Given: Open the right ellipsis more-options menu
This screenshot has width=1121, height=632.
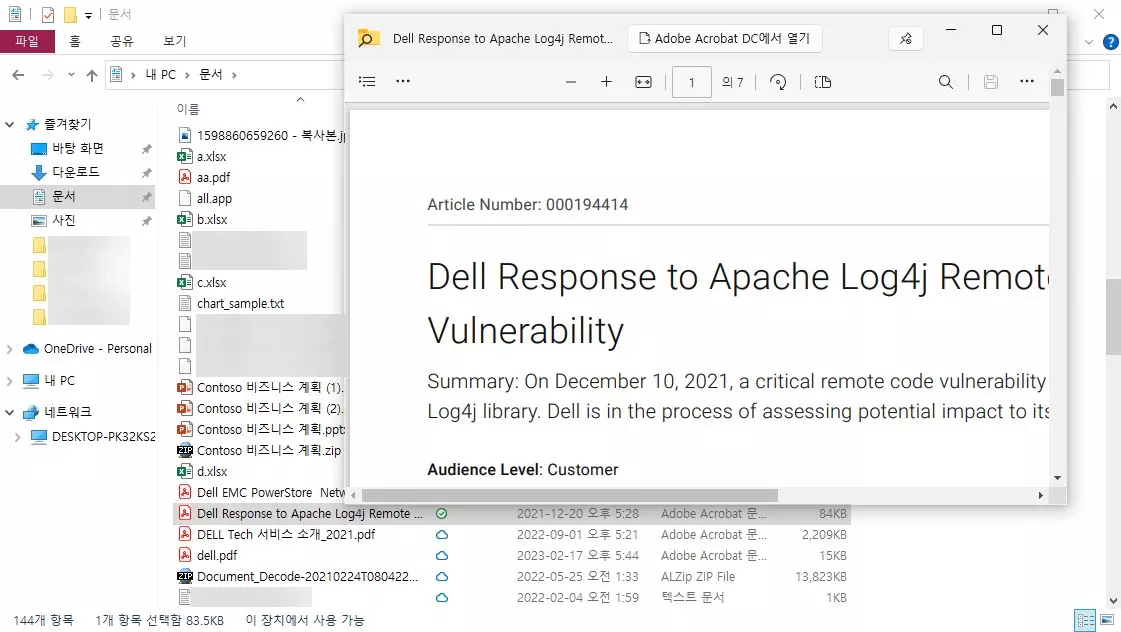Looking at the screenshot, I should (x=1027, y=82).
